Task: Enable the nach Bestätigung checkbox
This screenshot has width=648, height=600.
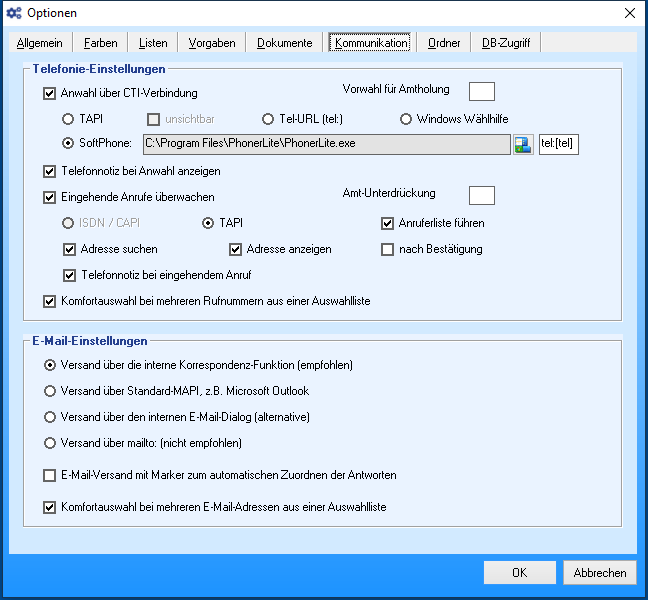Action: pos(388,249)
